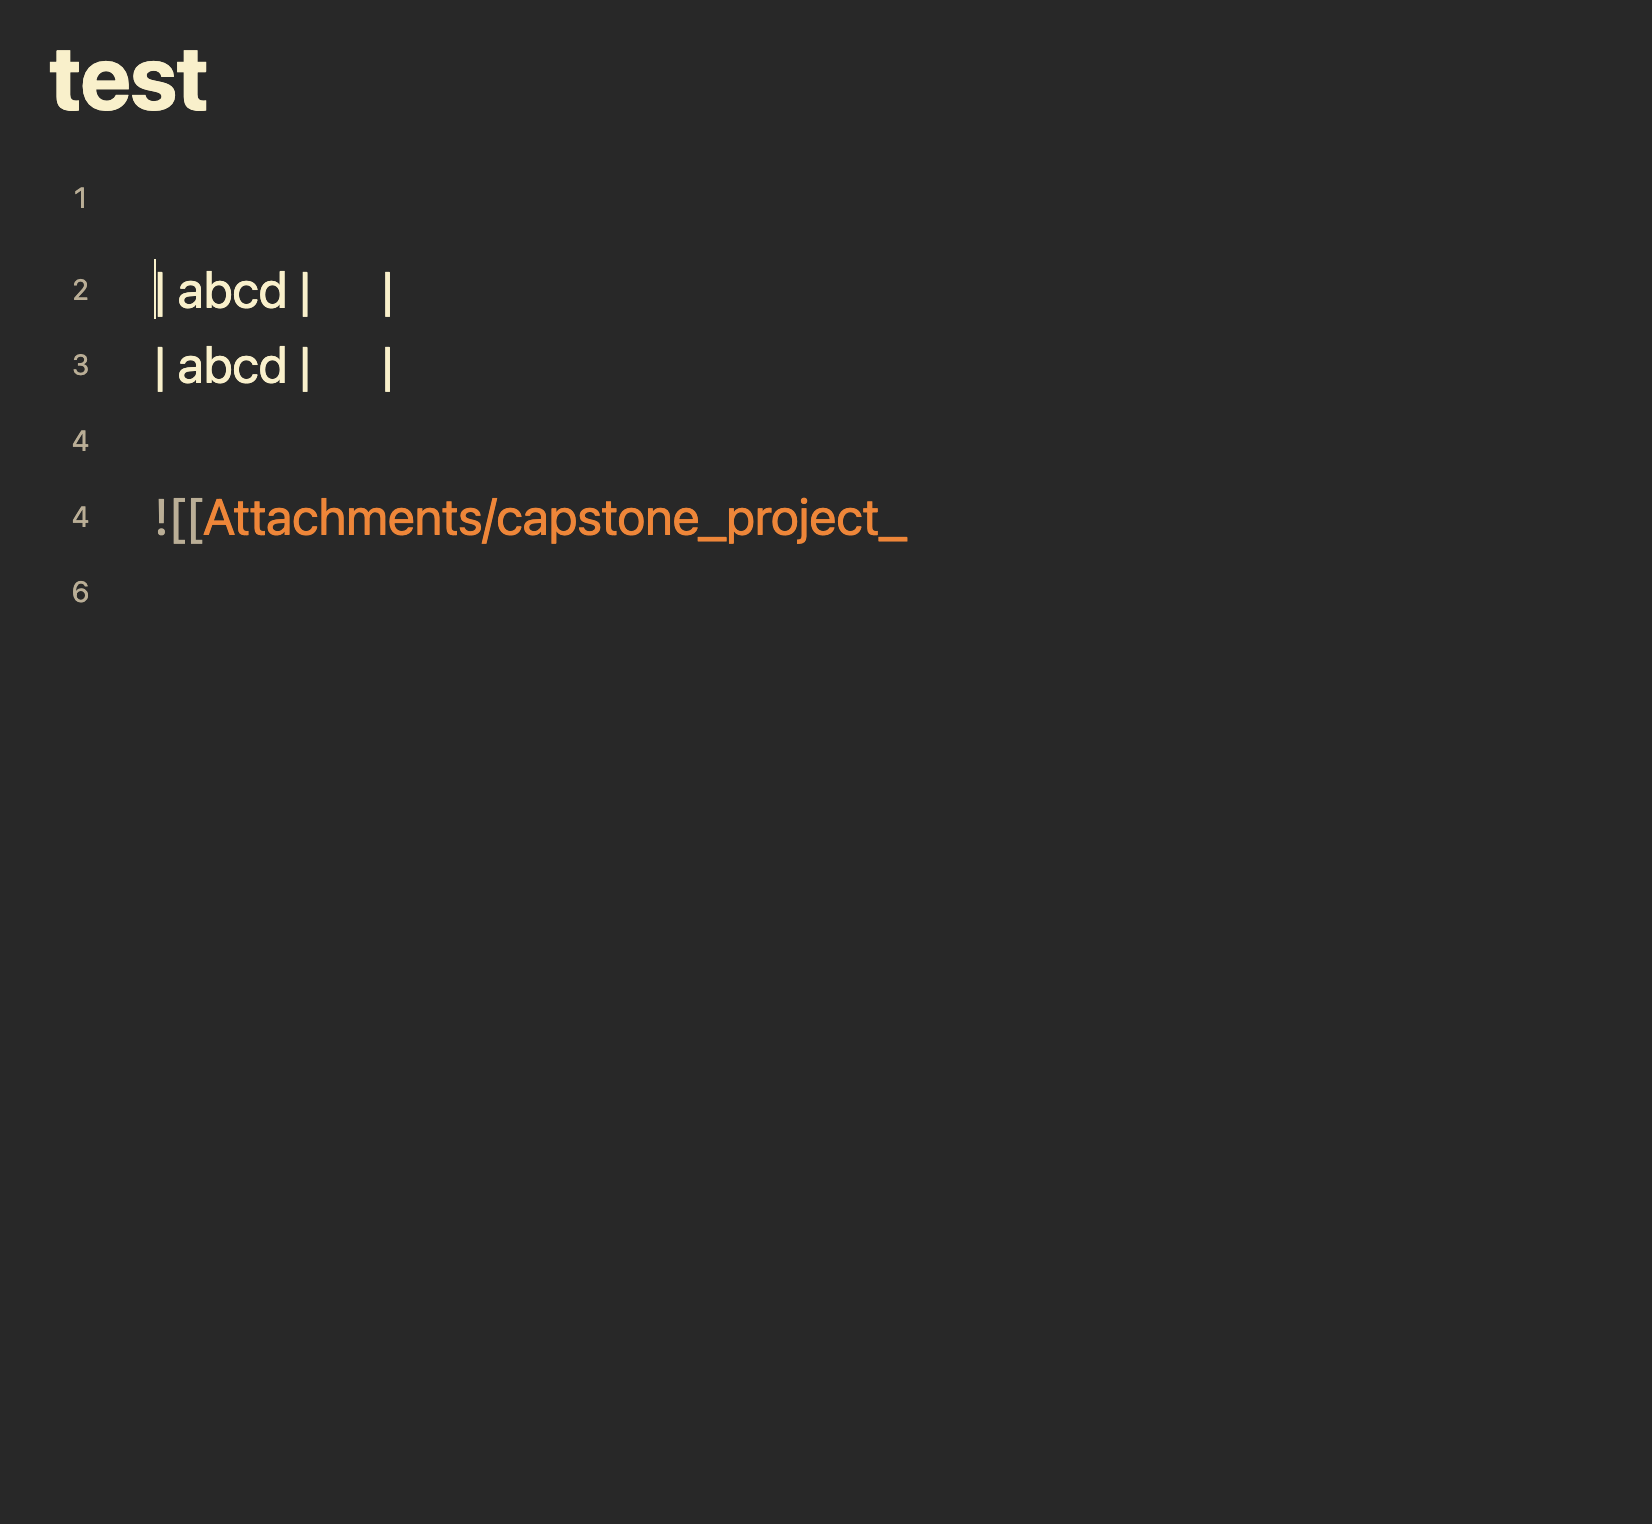
Task: Place cursor in "abcd" on line 3
Action: (232, 367)
